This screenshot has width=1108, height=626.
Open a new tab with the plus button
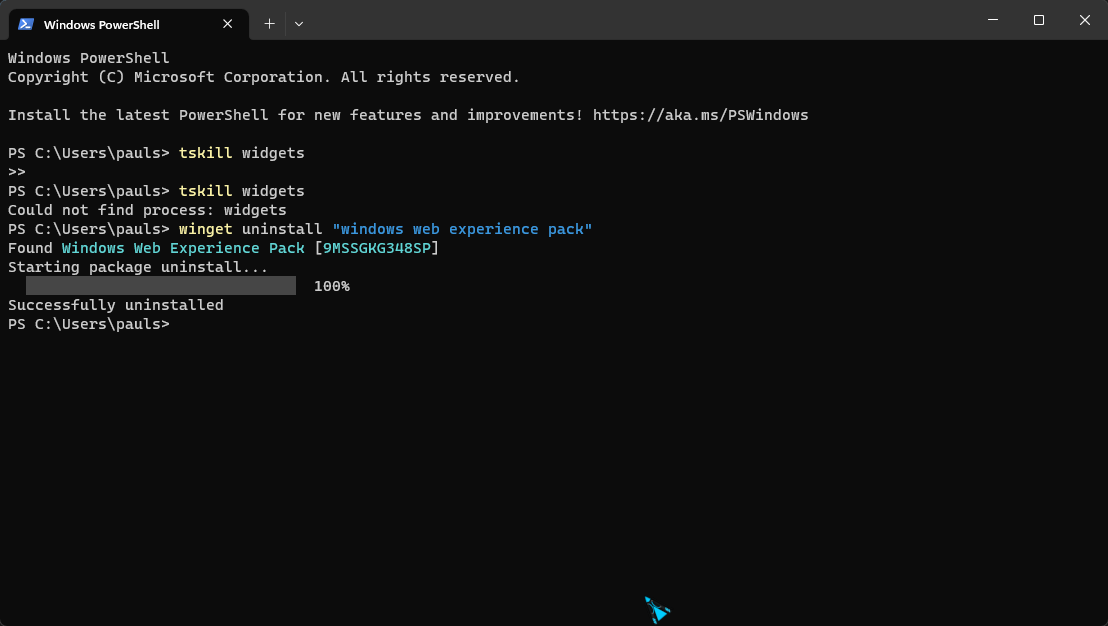[269, 24]
